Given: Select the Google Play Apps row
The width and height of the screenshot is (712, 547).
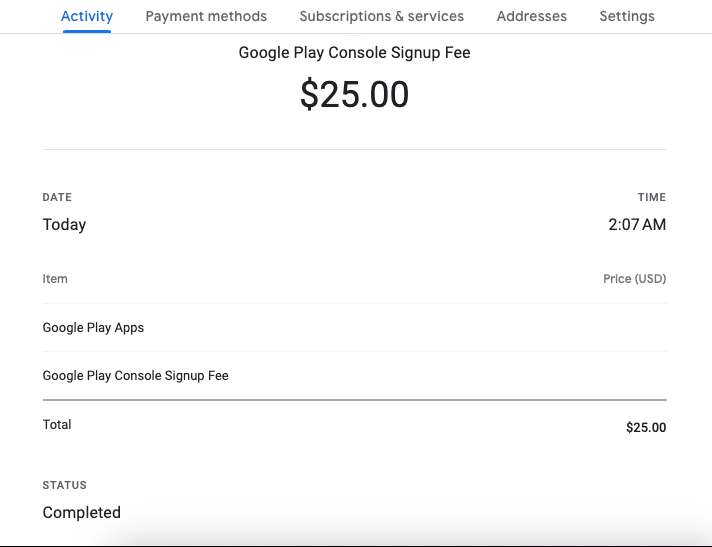Looking at the screenshot, I should [x=93, y=328].
